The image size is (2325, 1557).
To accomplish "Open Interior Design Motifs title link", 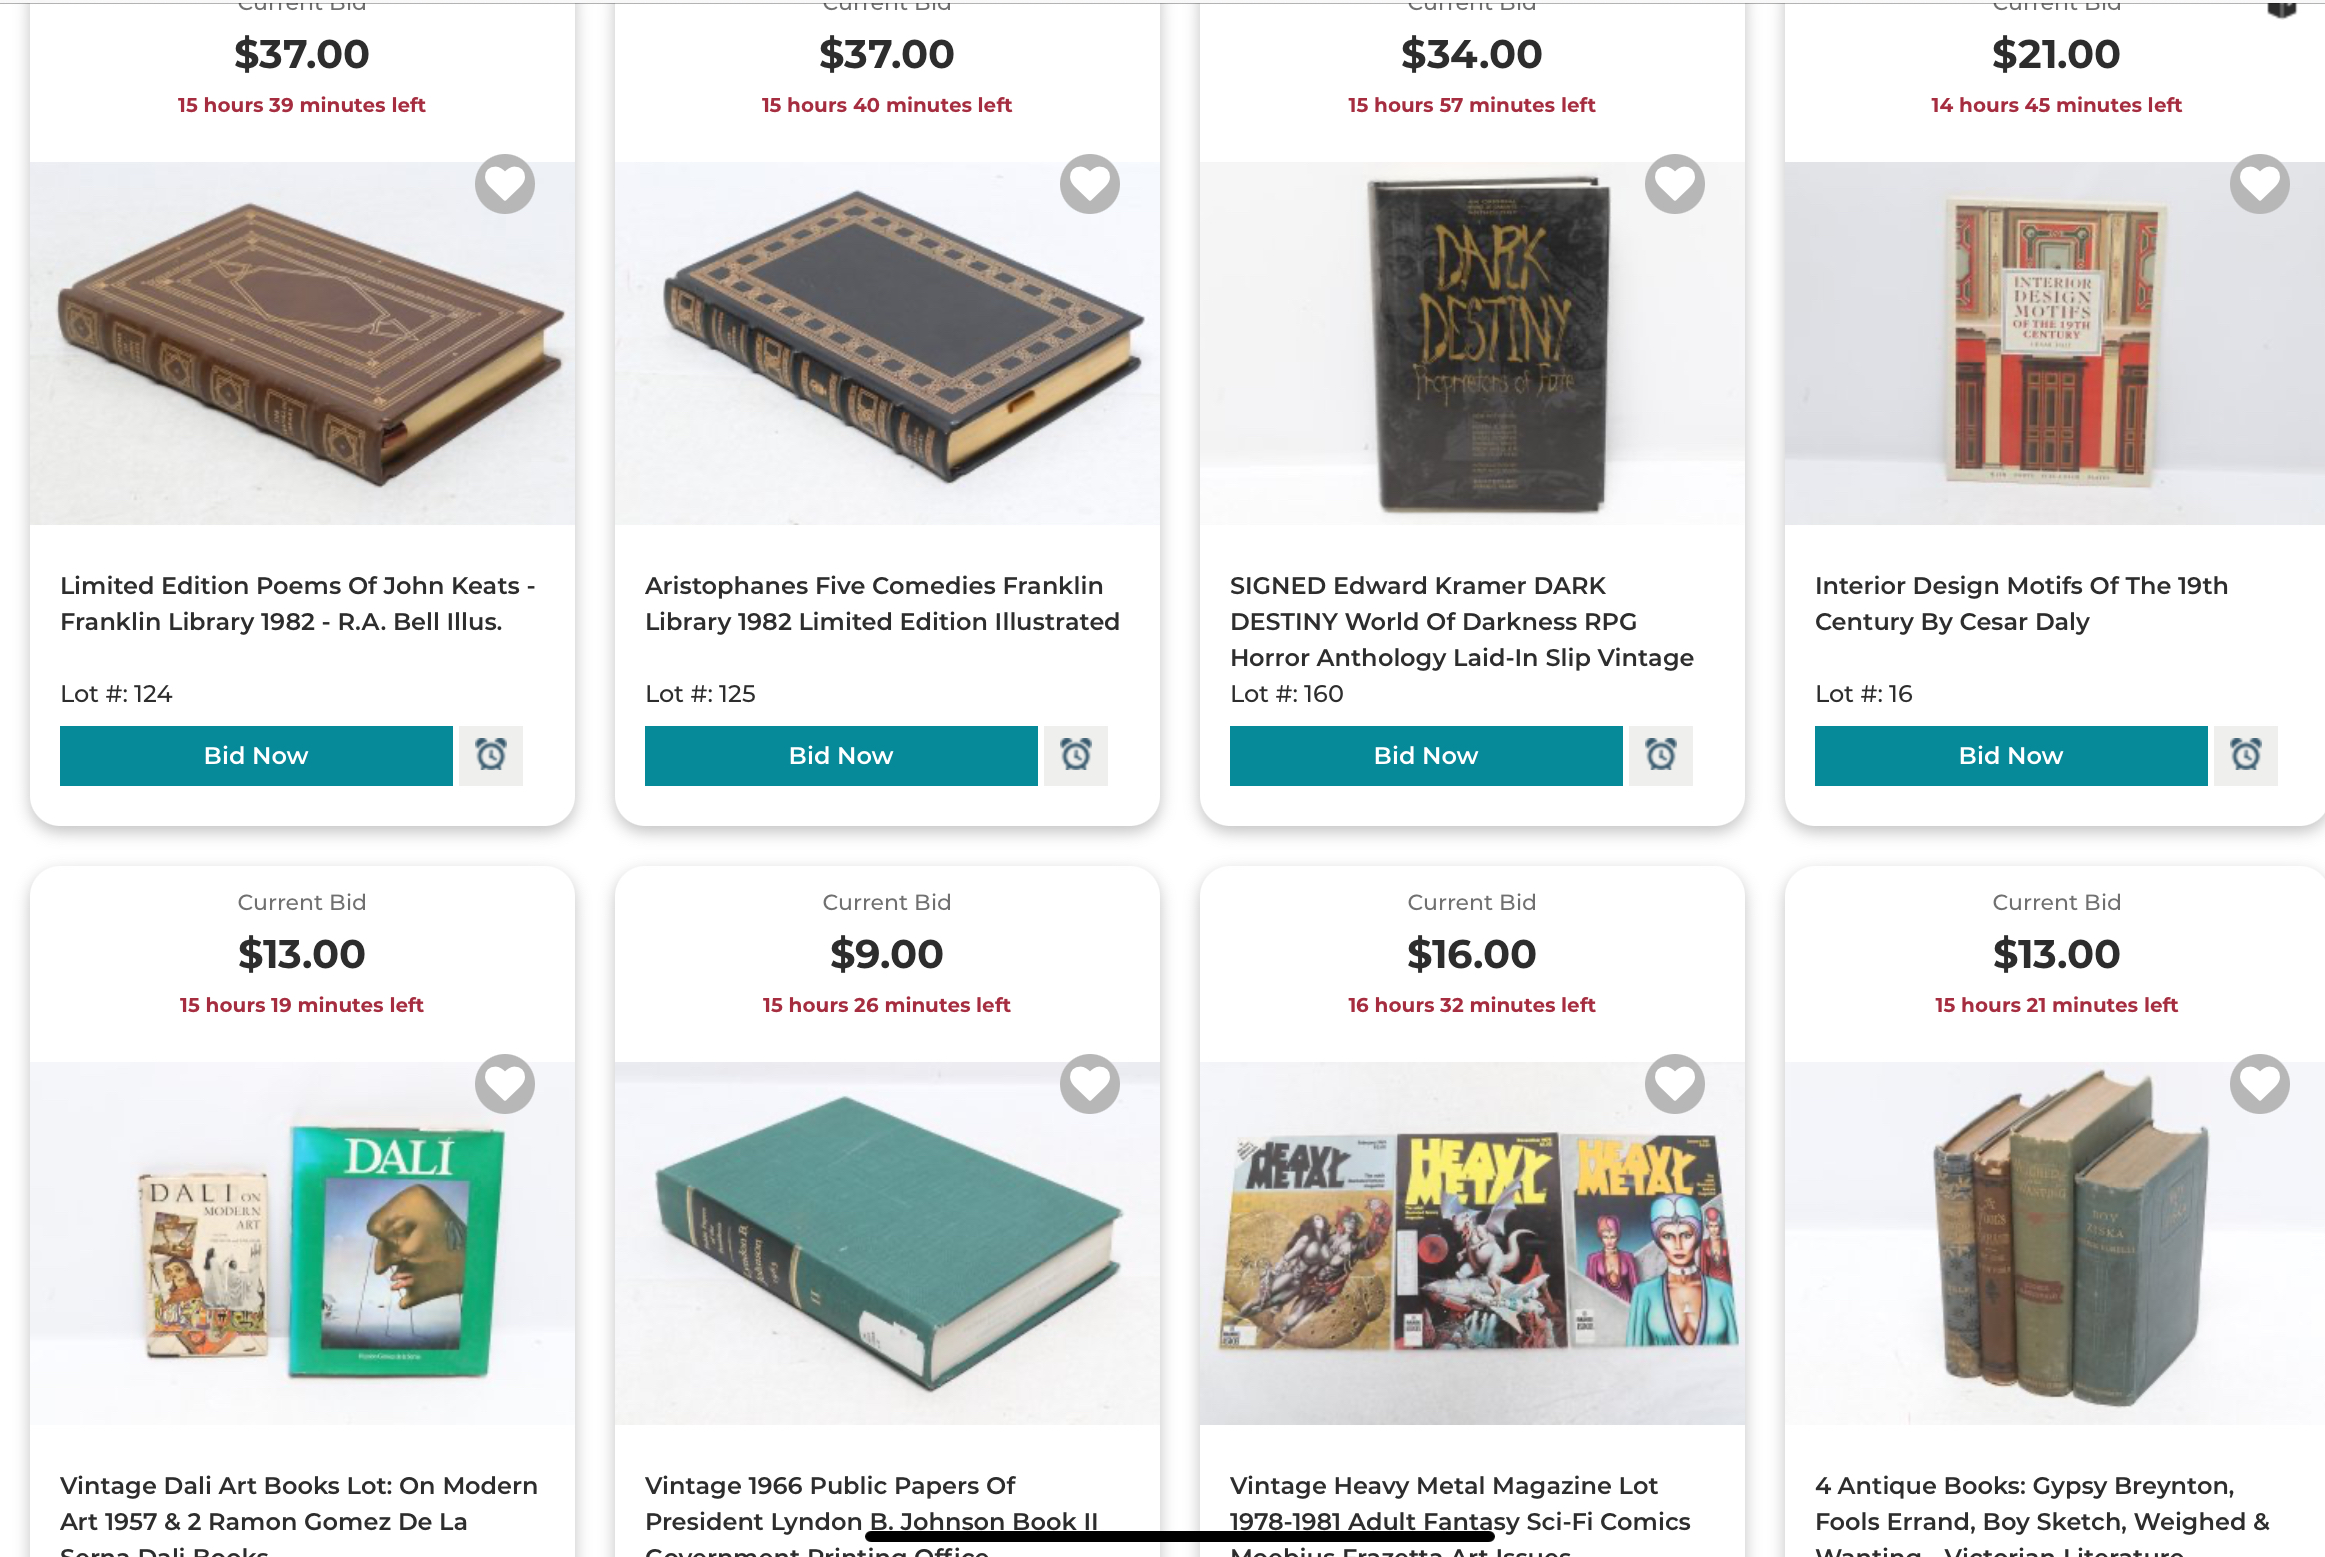I will click(x=2021, y=603).
